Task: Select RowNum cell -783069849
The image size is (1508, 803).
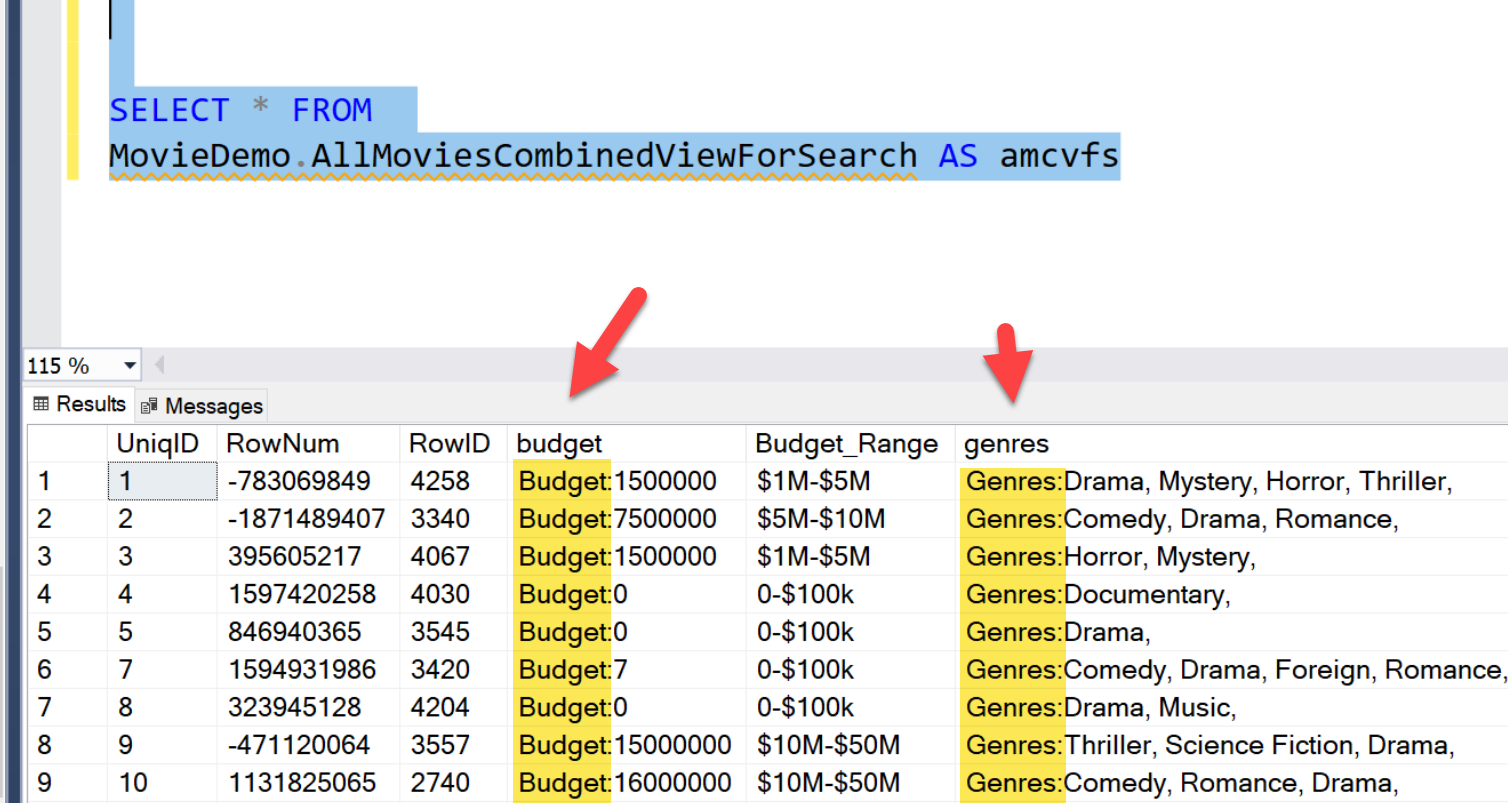Action: point(308,481)
